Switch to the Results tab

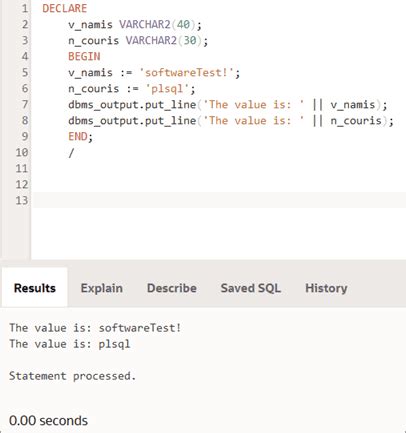[35, 288]
